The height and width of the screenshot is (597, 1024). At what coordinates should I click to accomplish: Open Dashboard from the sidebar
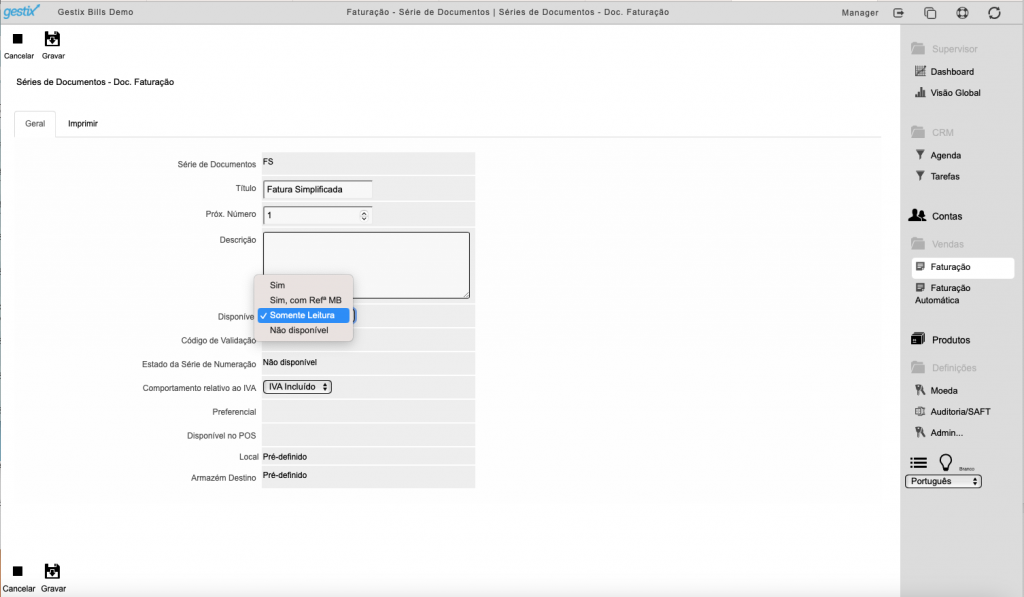coord(952,72)
